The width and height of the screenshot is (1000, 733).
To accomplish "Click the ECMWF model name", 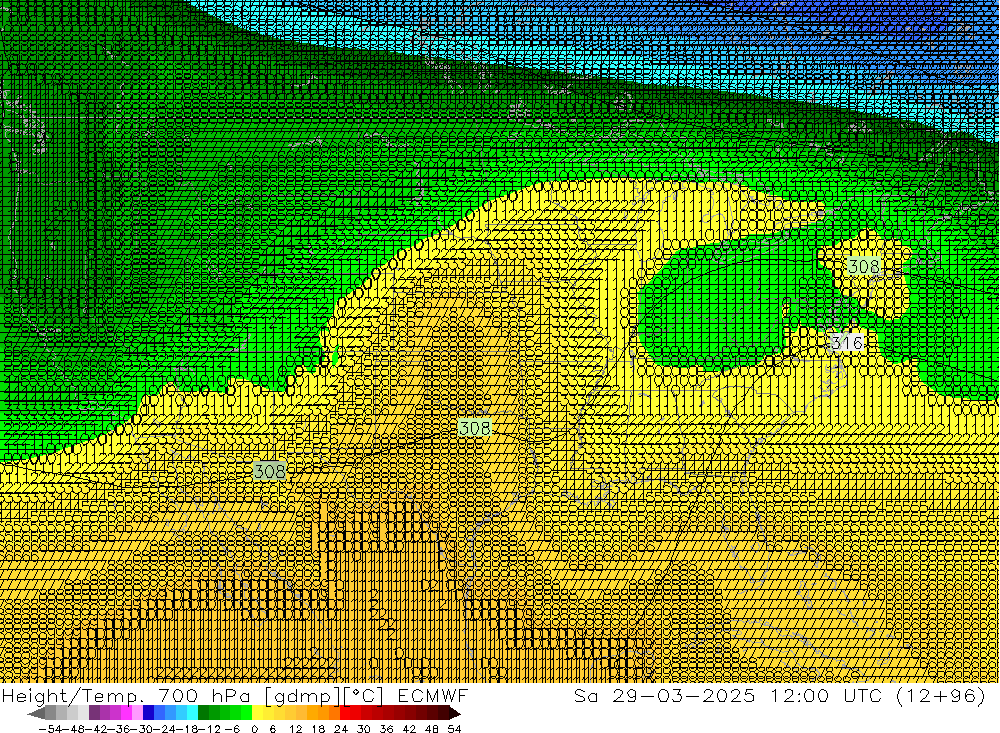I will 433,696.
